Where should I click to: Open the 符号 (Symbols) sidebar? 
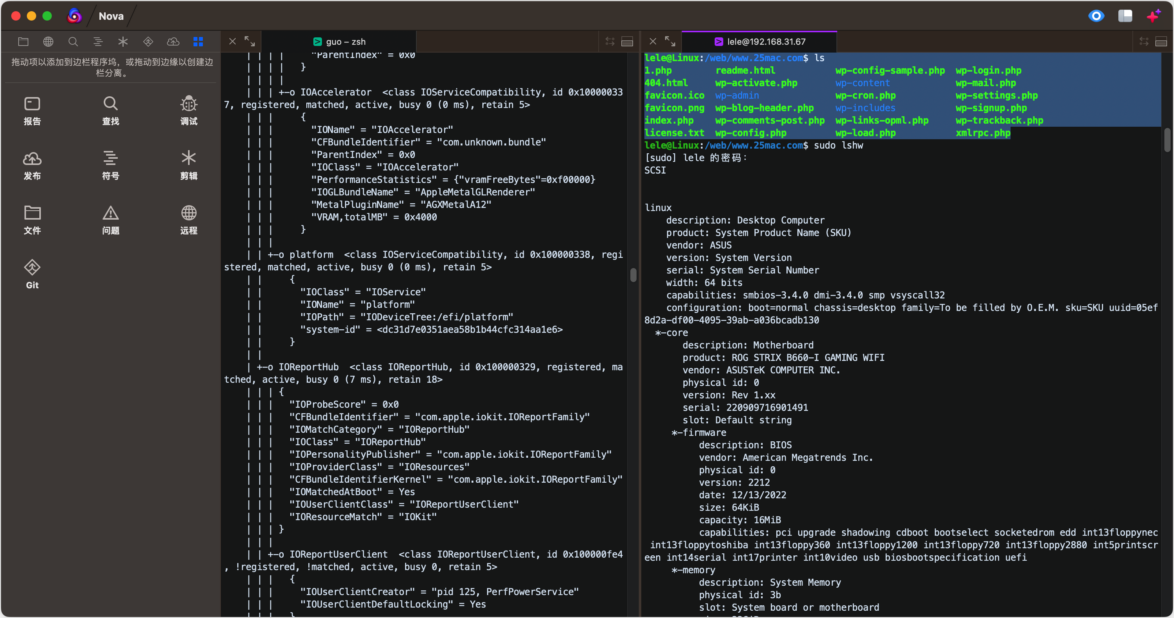pyautogui.click(x=110, y=165)
